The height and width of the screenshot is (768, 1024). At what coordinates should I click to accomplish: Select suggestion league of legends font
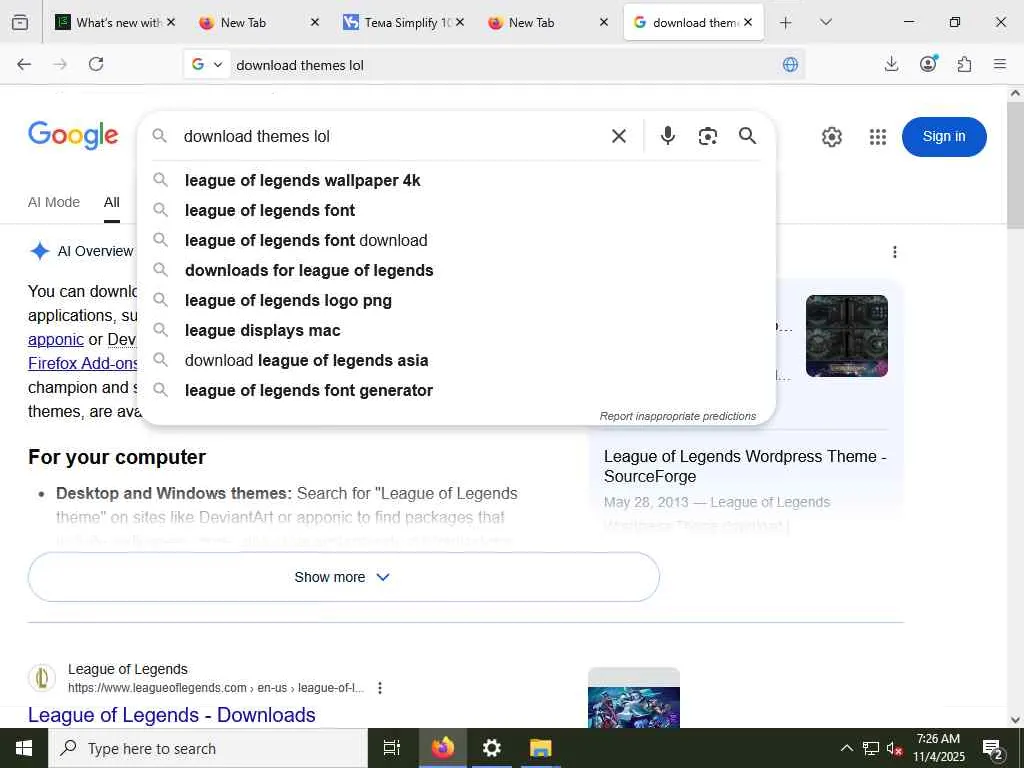point(456,210)
